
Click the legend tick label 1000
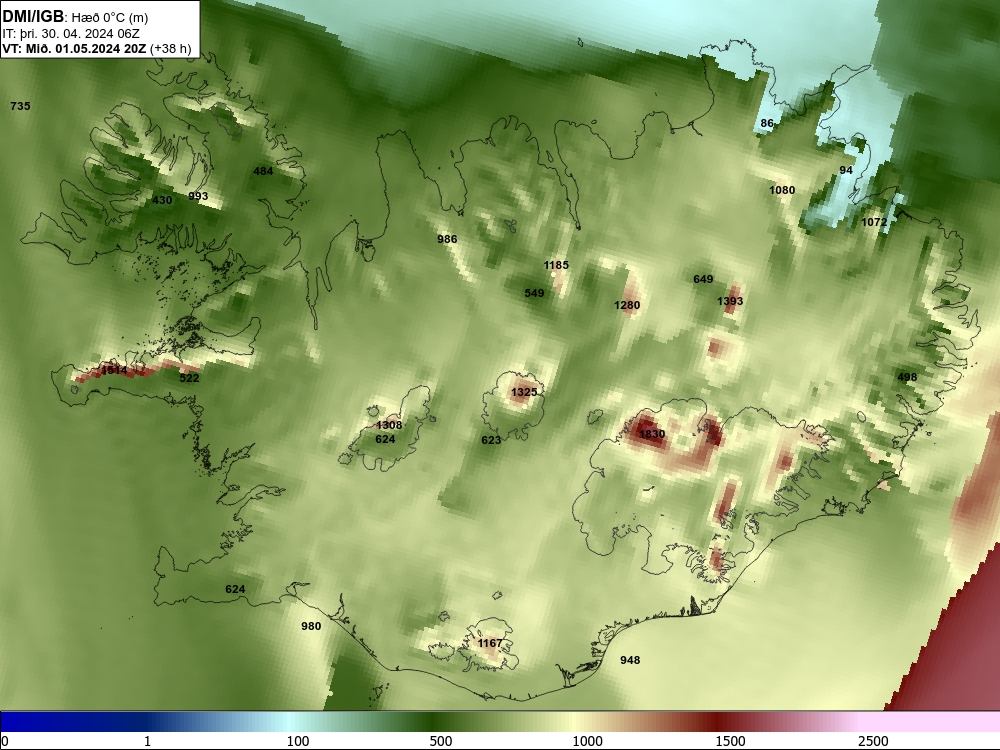(x=587, y=741)
